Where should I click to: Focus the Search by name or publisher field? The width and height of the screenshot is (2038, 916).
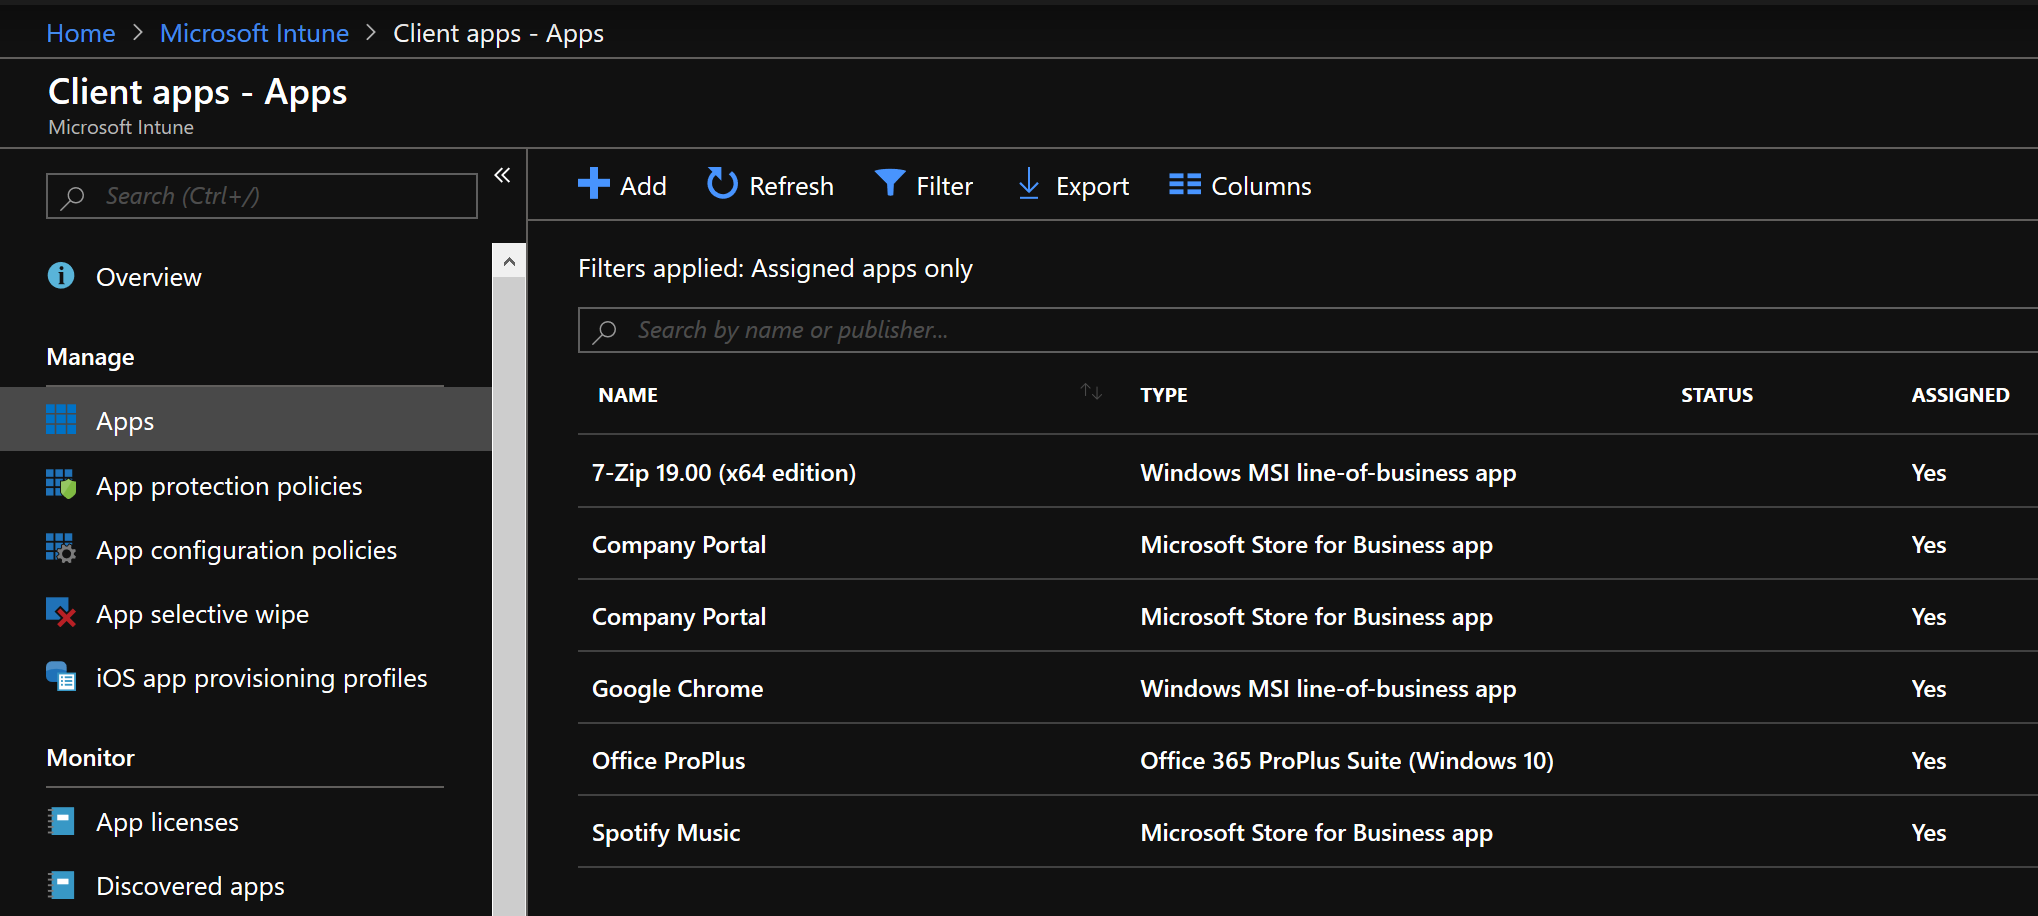tap(1308, 330)
